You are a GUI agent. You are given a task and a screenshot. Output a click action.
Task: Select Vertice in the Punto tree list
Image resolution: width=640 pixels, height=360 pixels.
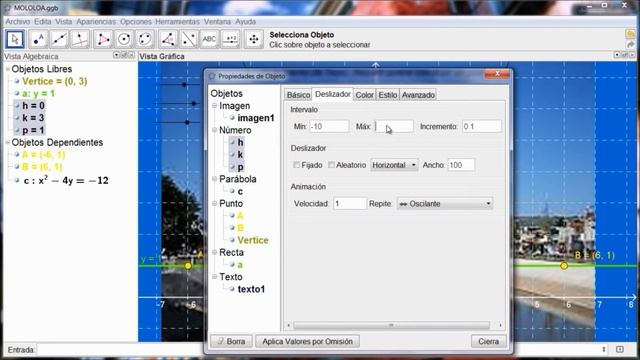pyautogui.click(x=253, y=240)
